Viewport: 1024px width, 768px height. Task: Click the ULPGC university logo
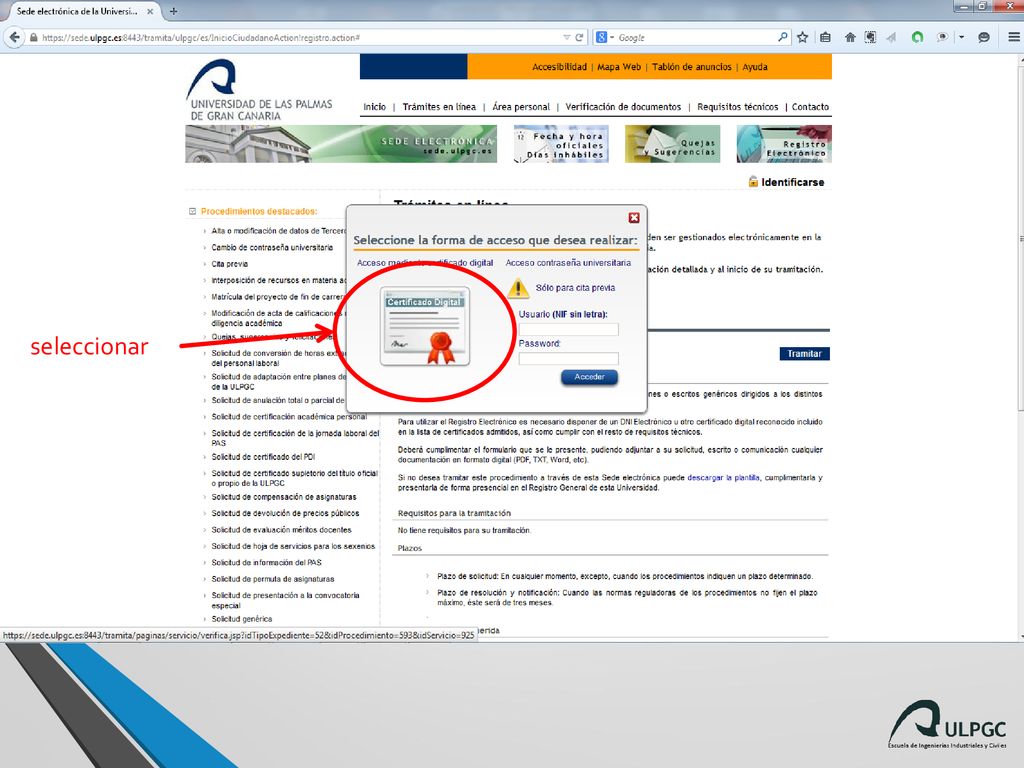pyautogui.click(x=259, y=90)
